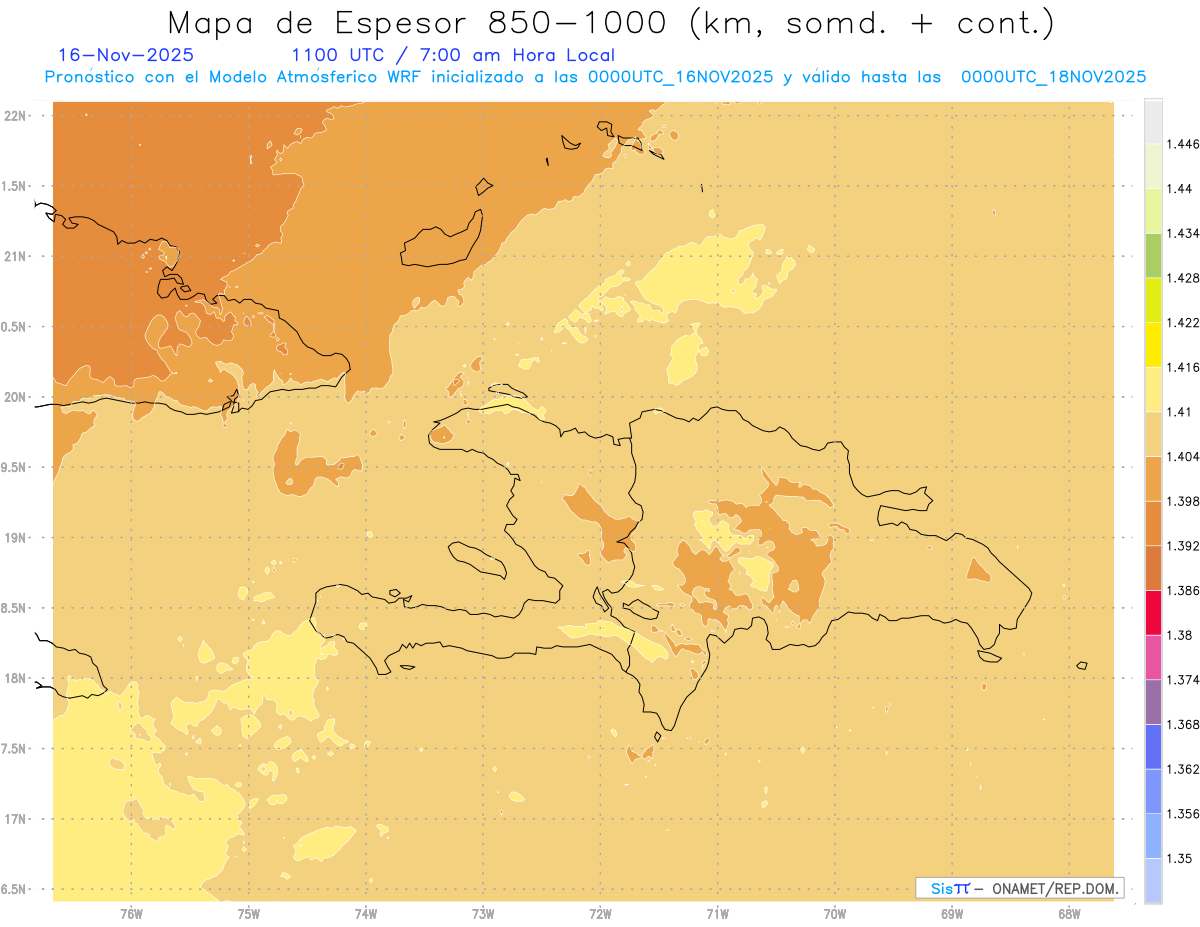
Task: Click the latitude label '18N'
Action: tap(16, 679)
